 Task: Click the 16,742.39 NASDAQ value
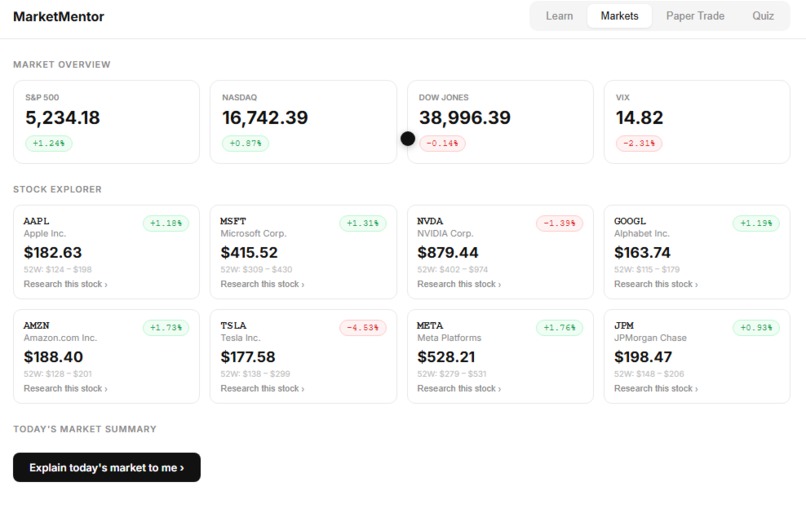pyautogui.click(x=265, y=118)
